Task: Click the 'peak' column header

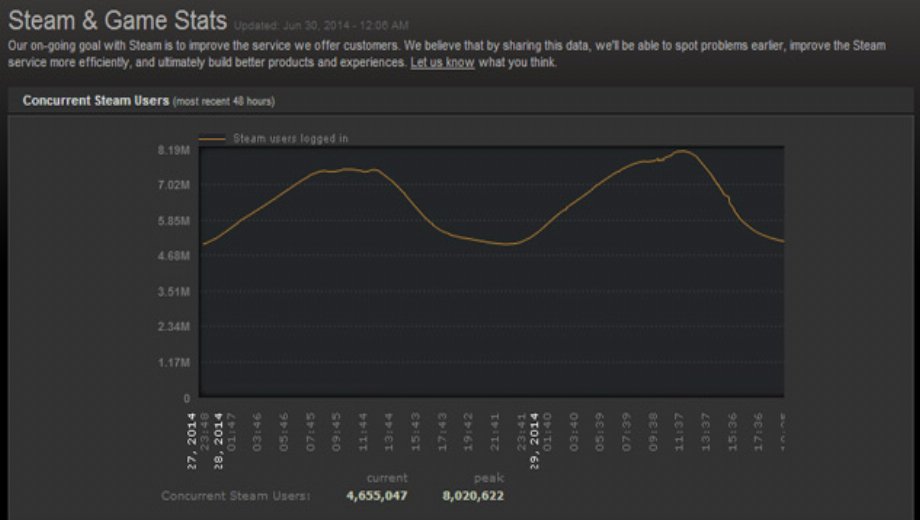Action: point(489,478)
